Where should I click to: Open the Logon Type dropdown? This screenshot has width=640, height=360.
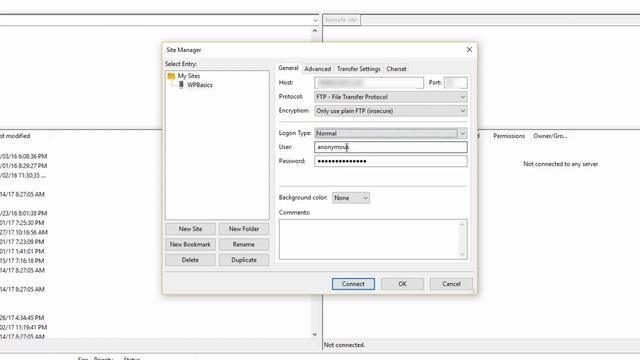pos(391,133)
